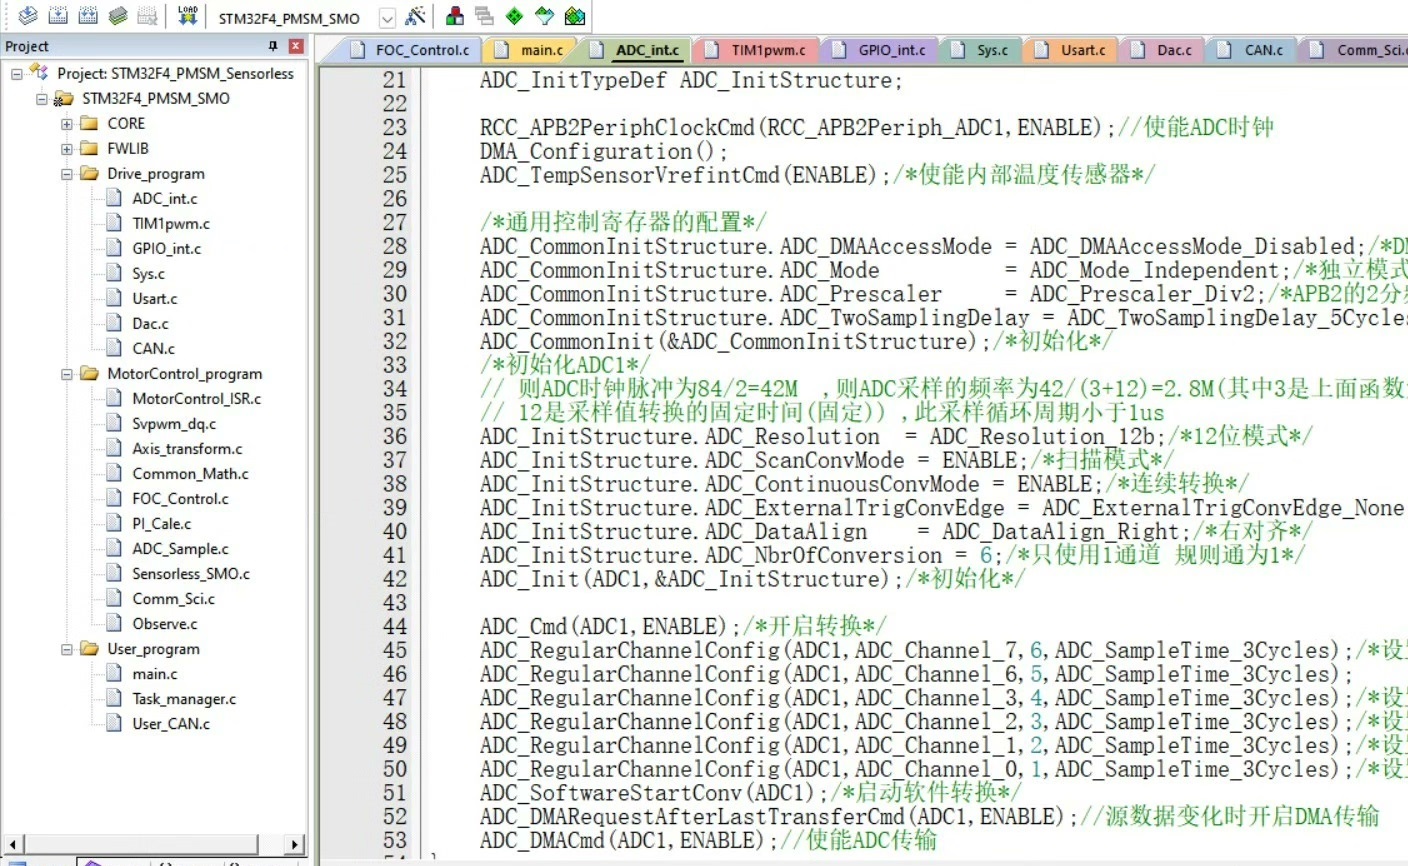Click the Project panel scrollbar left arrow
The image size is (1408, 866).
tap(12, 845)
